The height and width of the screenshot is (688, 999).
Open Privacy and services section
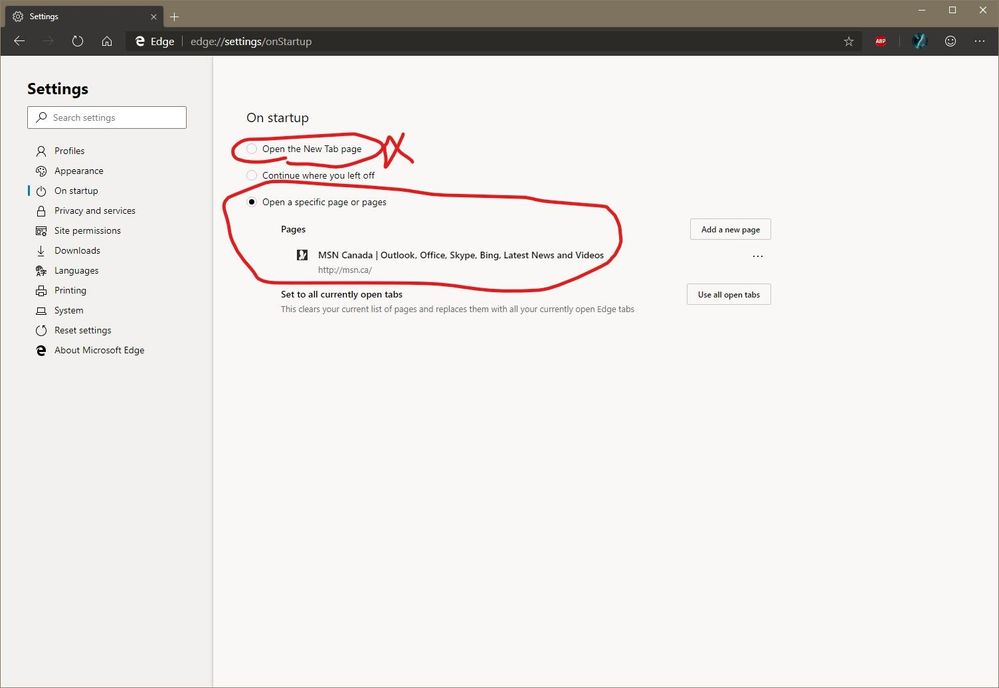tap(94, 211)
